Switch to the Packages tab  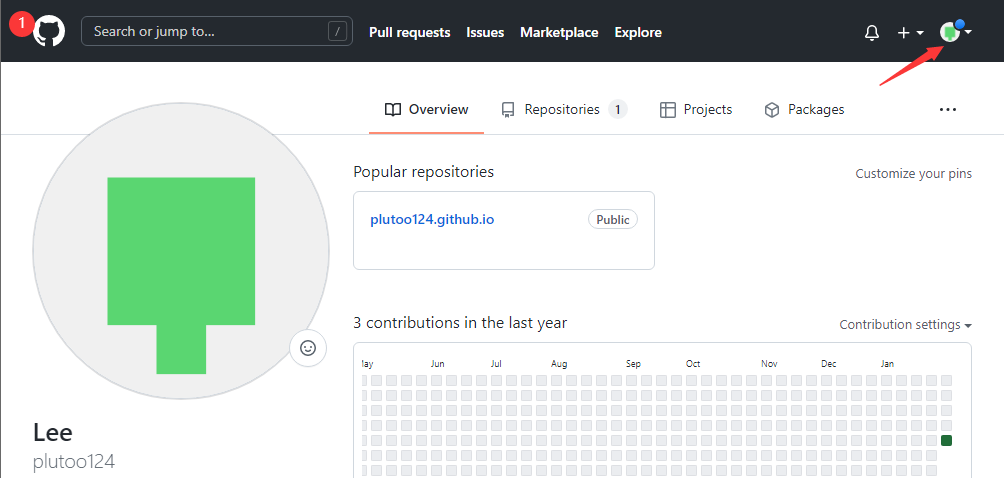804,109
